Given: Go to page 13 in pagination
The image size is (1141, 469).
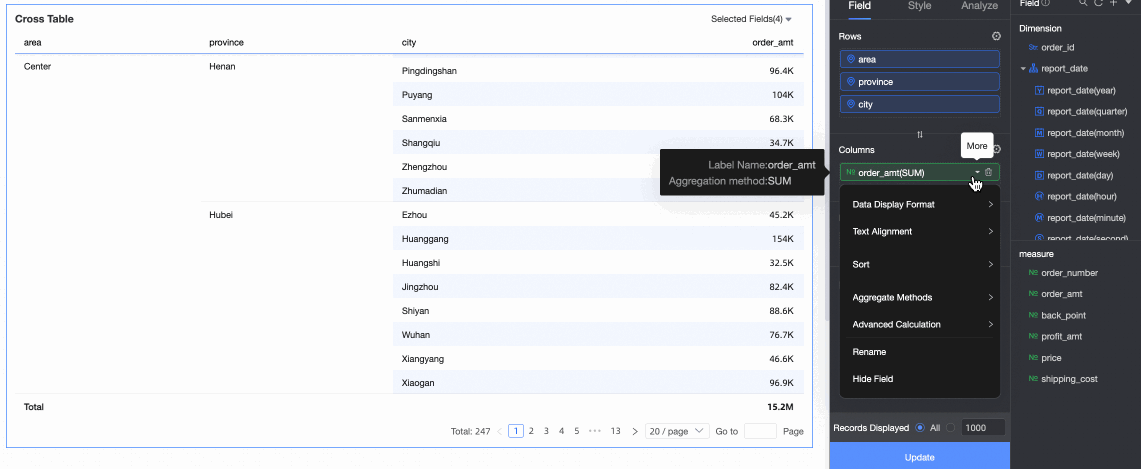Looking at the screenshot, I should [615, 431].
